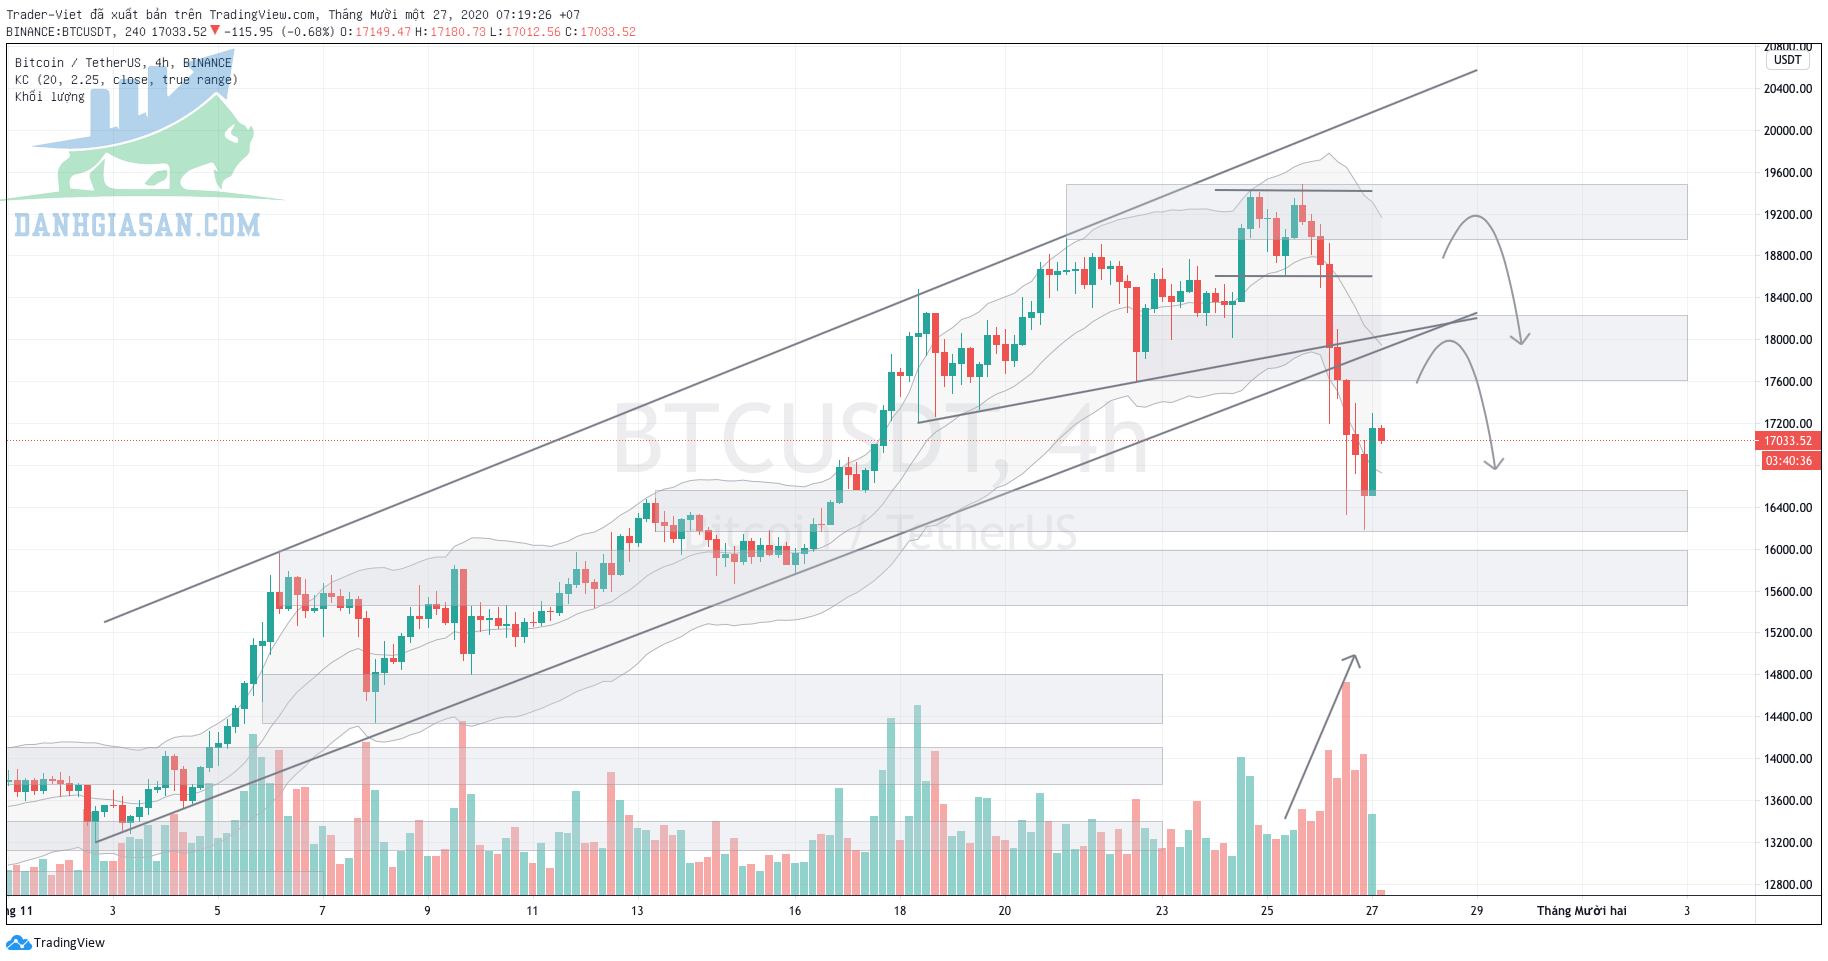The height and width of the screenshot is (961, 1828).
Task: Click the current price label 17033.52
Action: pyautogui.click(x=1788, y=441)
